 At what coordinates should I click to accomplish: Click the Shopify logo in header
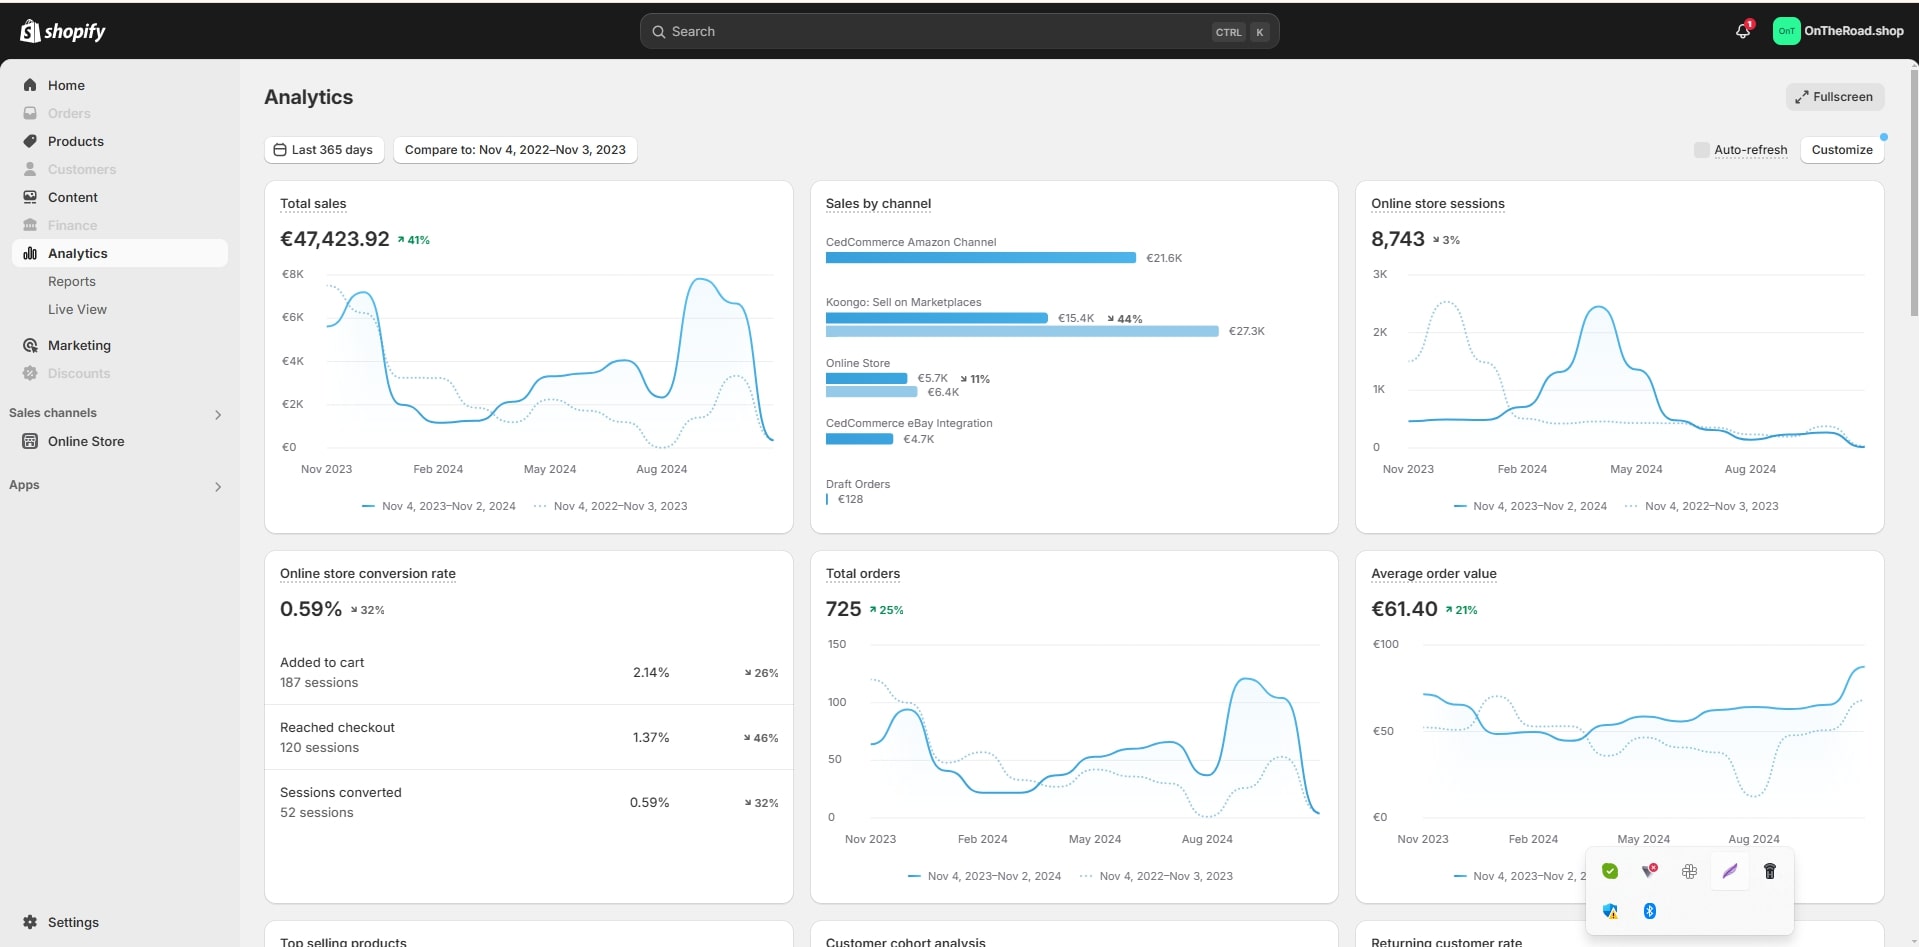coord(63,31)
